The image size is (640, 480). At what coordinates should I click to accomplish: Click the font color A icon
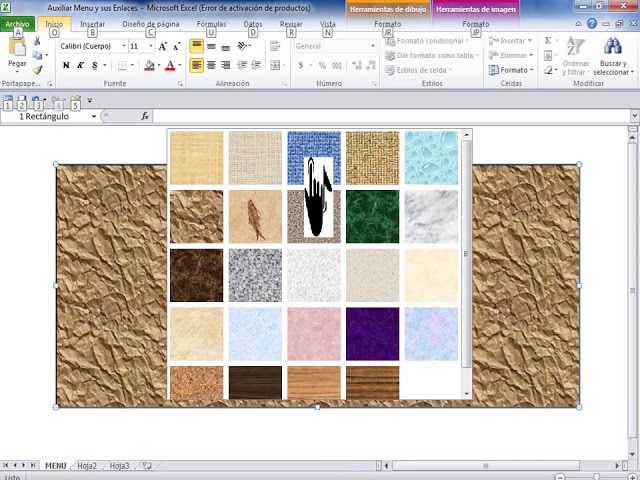pos(170,65)
